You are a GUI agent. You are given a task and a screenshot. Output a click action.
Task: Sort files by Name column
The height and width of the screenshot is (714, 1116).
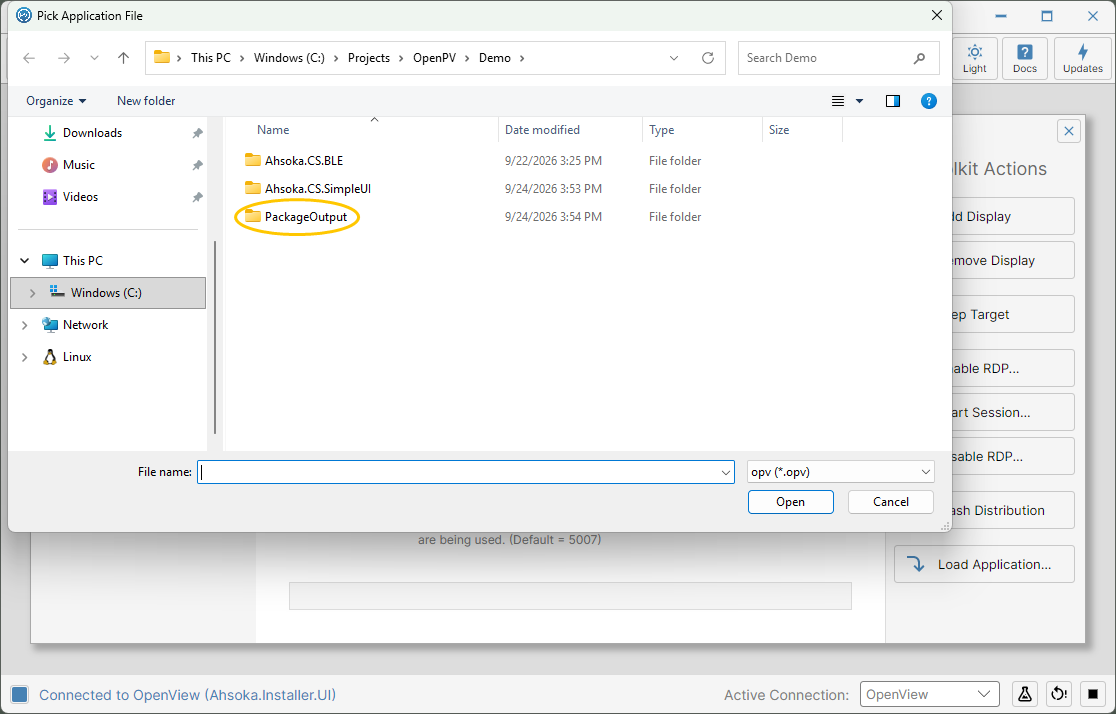pyautogui.click(x=273, y=130)
